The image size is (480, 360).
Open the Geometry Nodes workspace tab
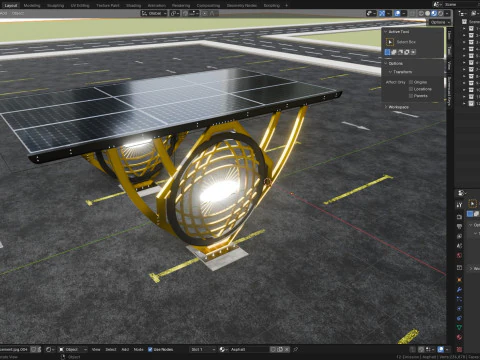coord(242,5)
